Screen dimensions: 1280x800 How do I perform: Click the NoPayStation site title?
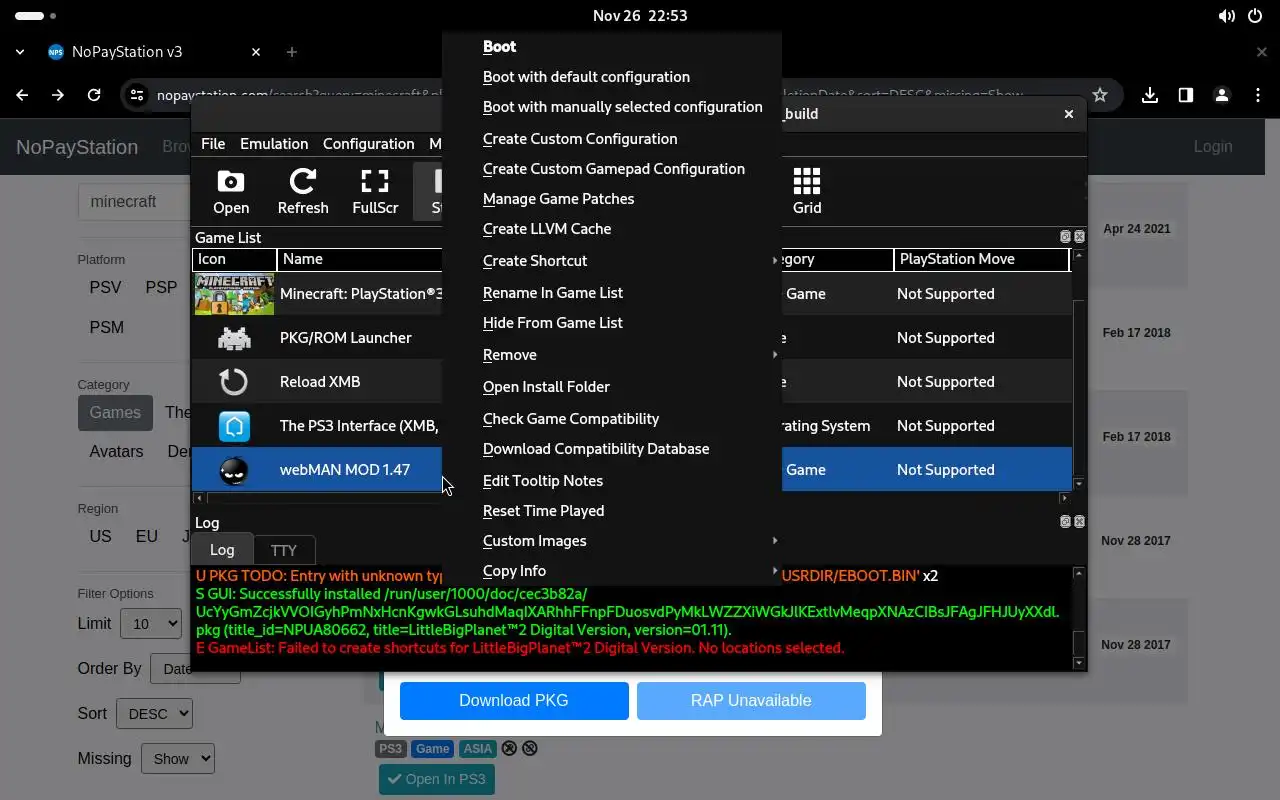(x=77, y=147)
